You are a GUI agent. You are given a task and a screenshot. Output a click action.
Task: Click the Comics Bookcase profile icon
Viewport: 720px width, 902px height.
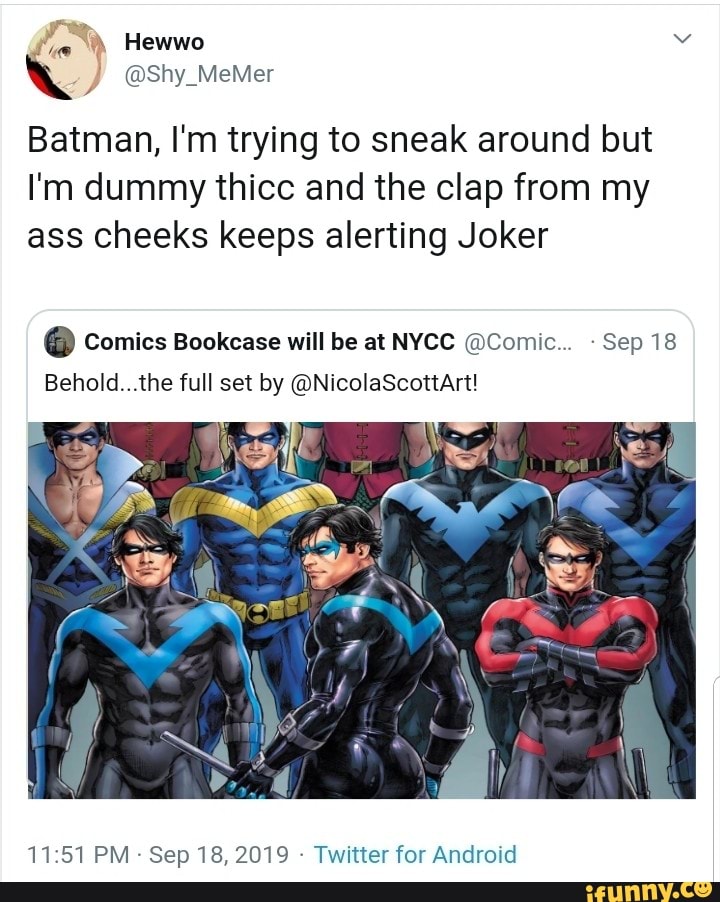(60, 342)
